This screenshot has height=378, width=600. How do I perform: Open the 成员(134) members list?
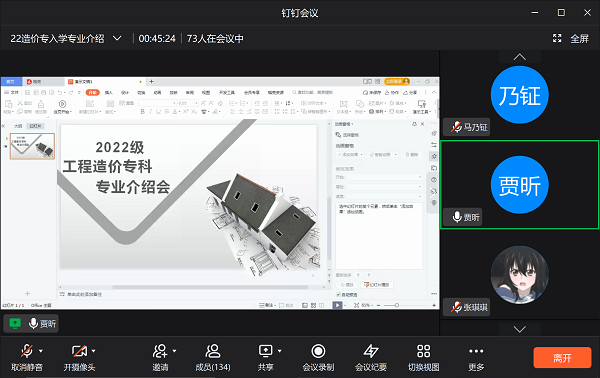[213, 358]
